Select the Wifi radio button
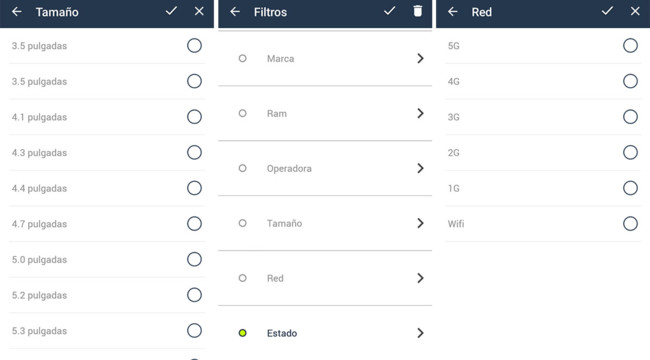The width and height of the screenshot is (650, 360). click(631, 224)
